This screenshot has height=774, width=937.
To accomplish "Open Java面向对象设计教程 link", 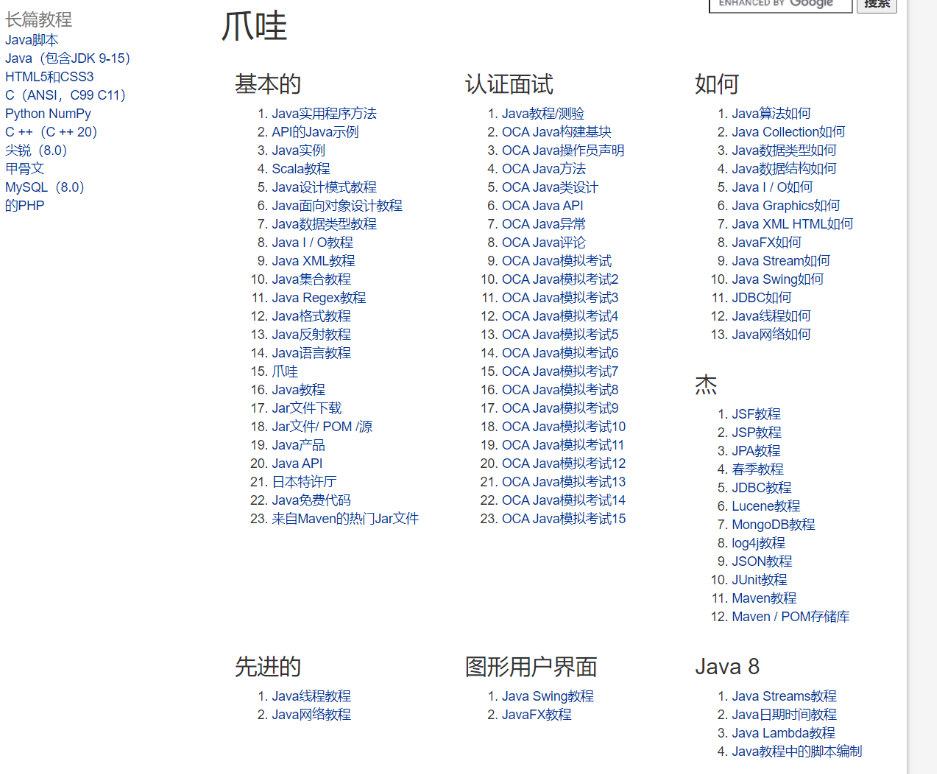I will pyautogui.click(x=337, y=206).
